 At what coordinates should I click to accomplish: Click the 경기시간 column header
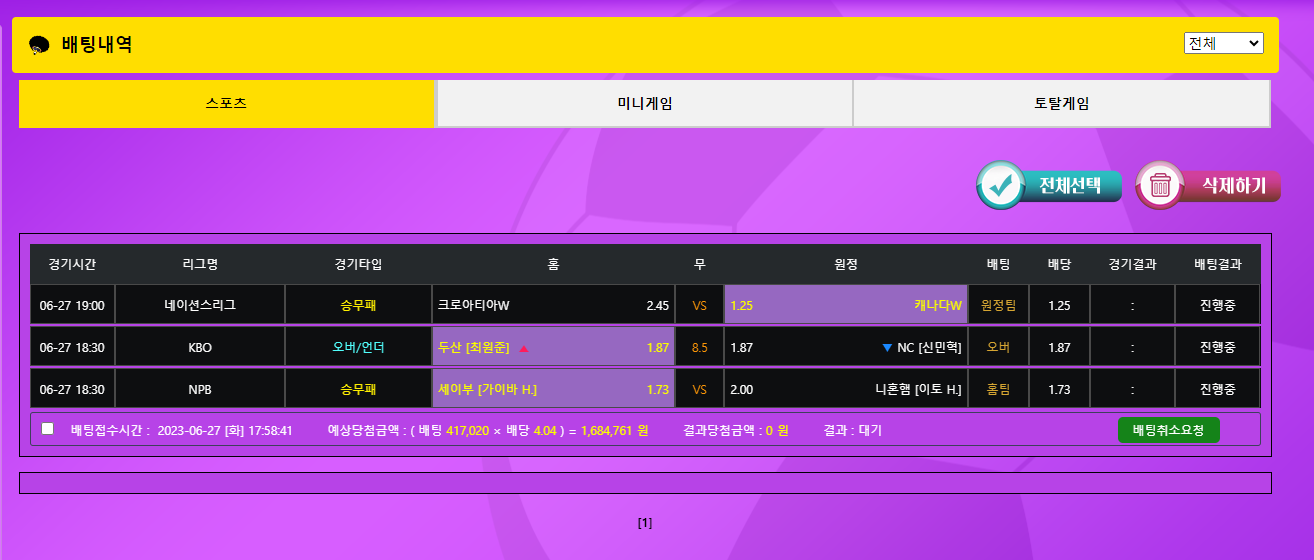[x=72, y=265]
